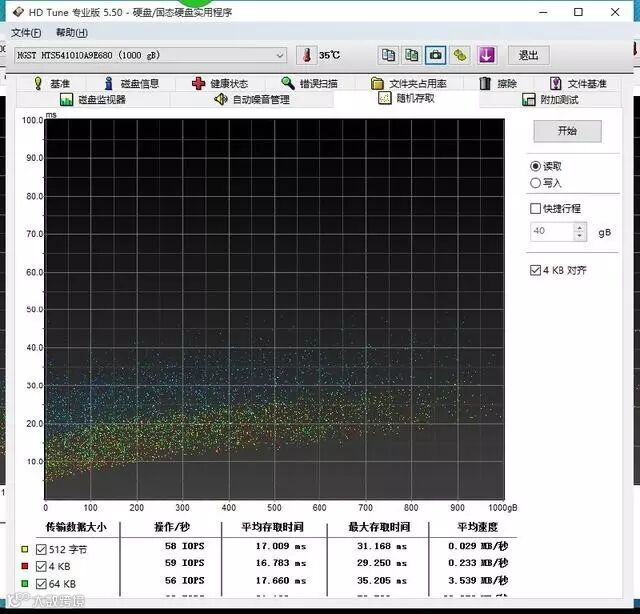Click the 退出 exit button

(x=529, y=55)
